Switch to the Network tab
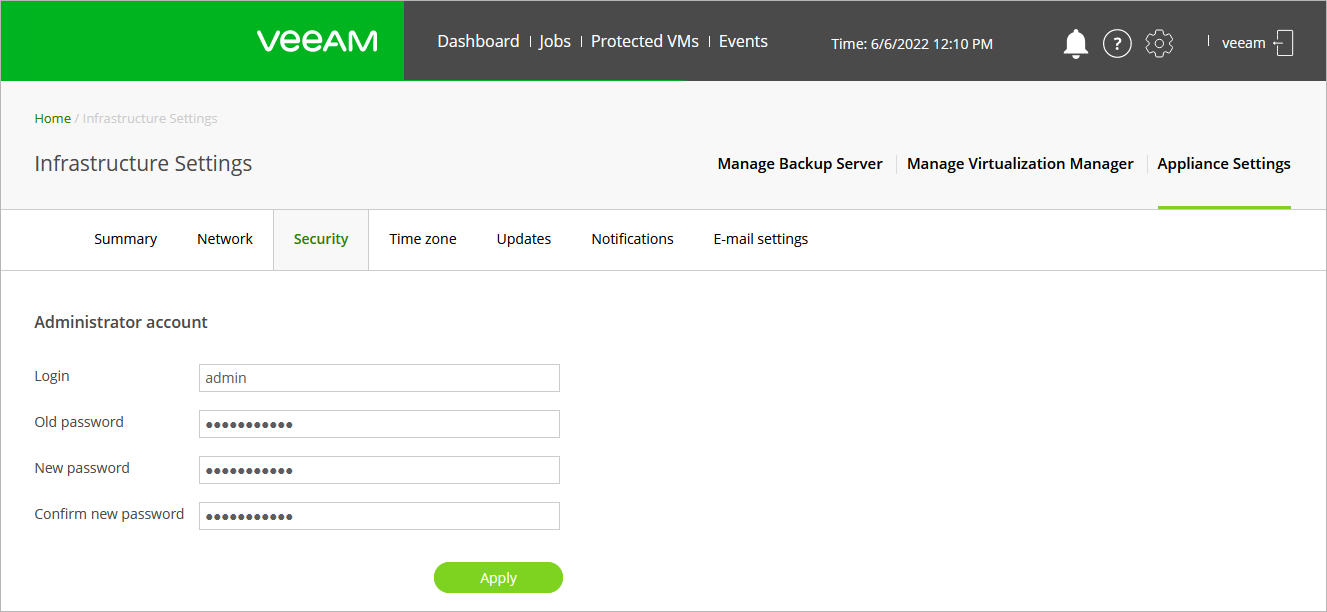The image size is (1327, 612). (225, 239)
